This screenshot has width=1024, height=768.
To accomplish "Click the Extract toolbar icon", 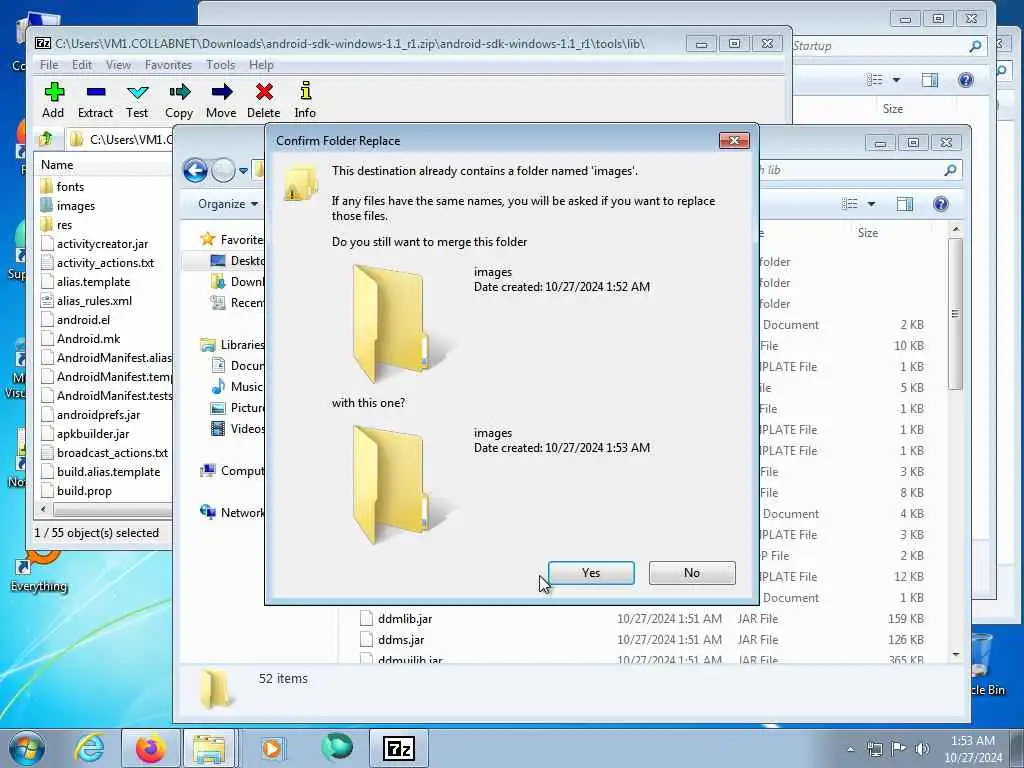I will (x=95, y=99).
